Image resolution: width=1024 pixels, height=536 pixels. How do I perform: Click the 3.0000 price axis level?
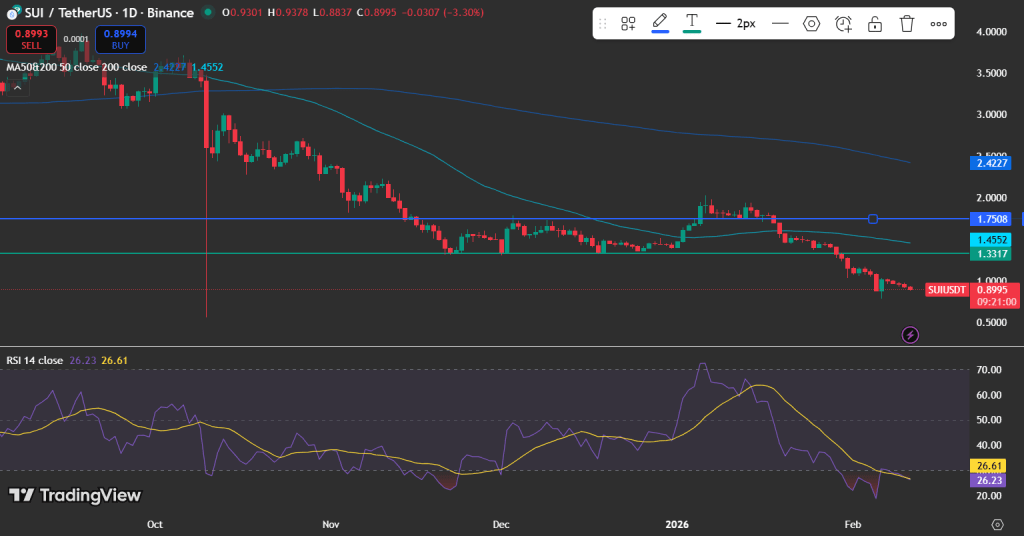click(991, 114)
